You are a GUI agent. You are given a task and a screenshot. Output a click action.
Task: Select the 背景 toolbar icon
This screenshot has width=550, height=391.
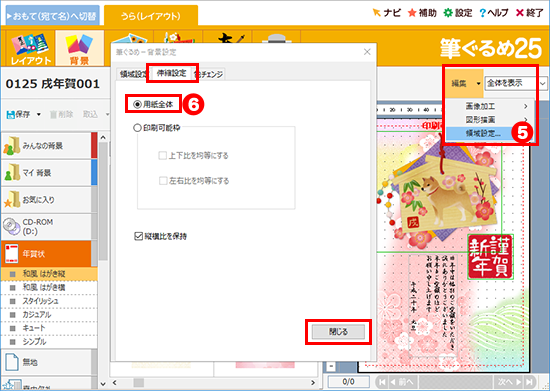pos(80,48)
